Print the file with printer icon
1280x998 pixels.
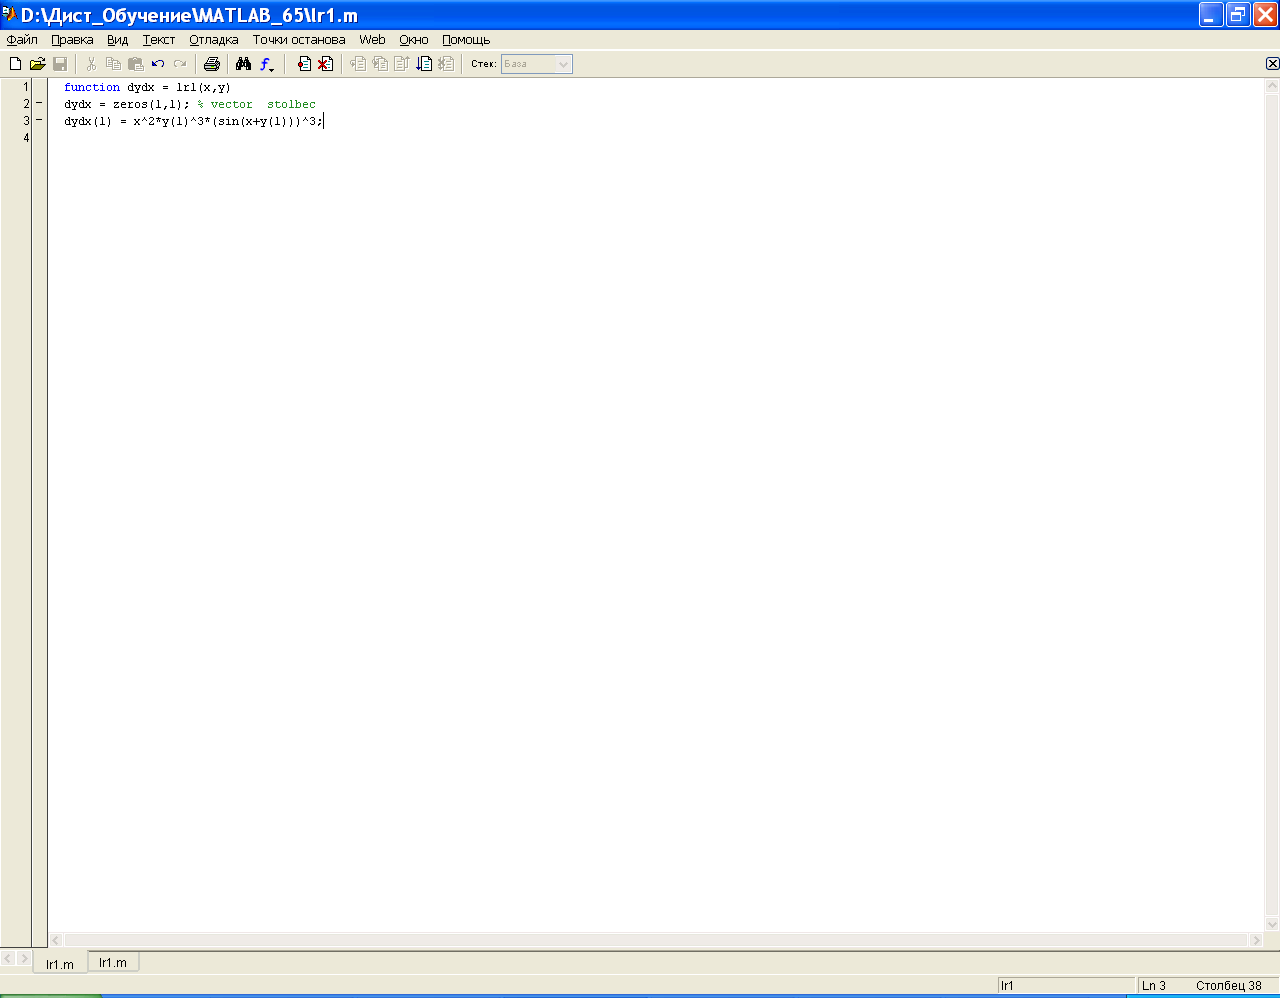tap(212, 64)
